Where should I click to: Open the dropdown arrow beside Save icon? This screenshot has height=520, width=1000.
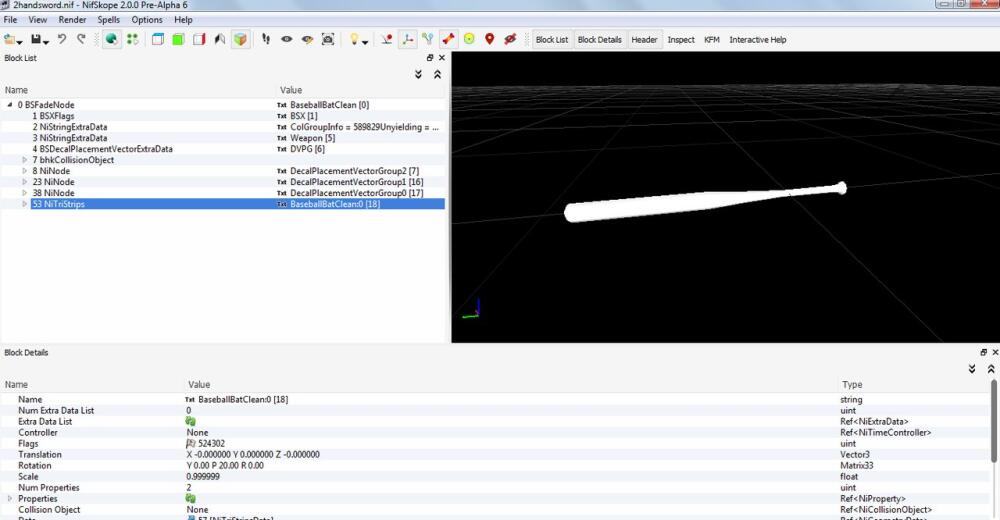tap(47, 42)
